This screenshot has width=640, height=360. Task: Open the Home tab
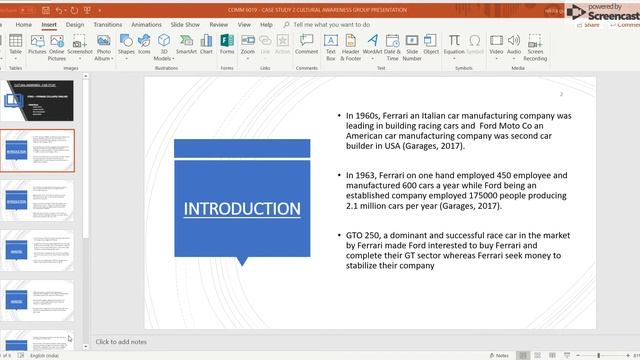24,24
